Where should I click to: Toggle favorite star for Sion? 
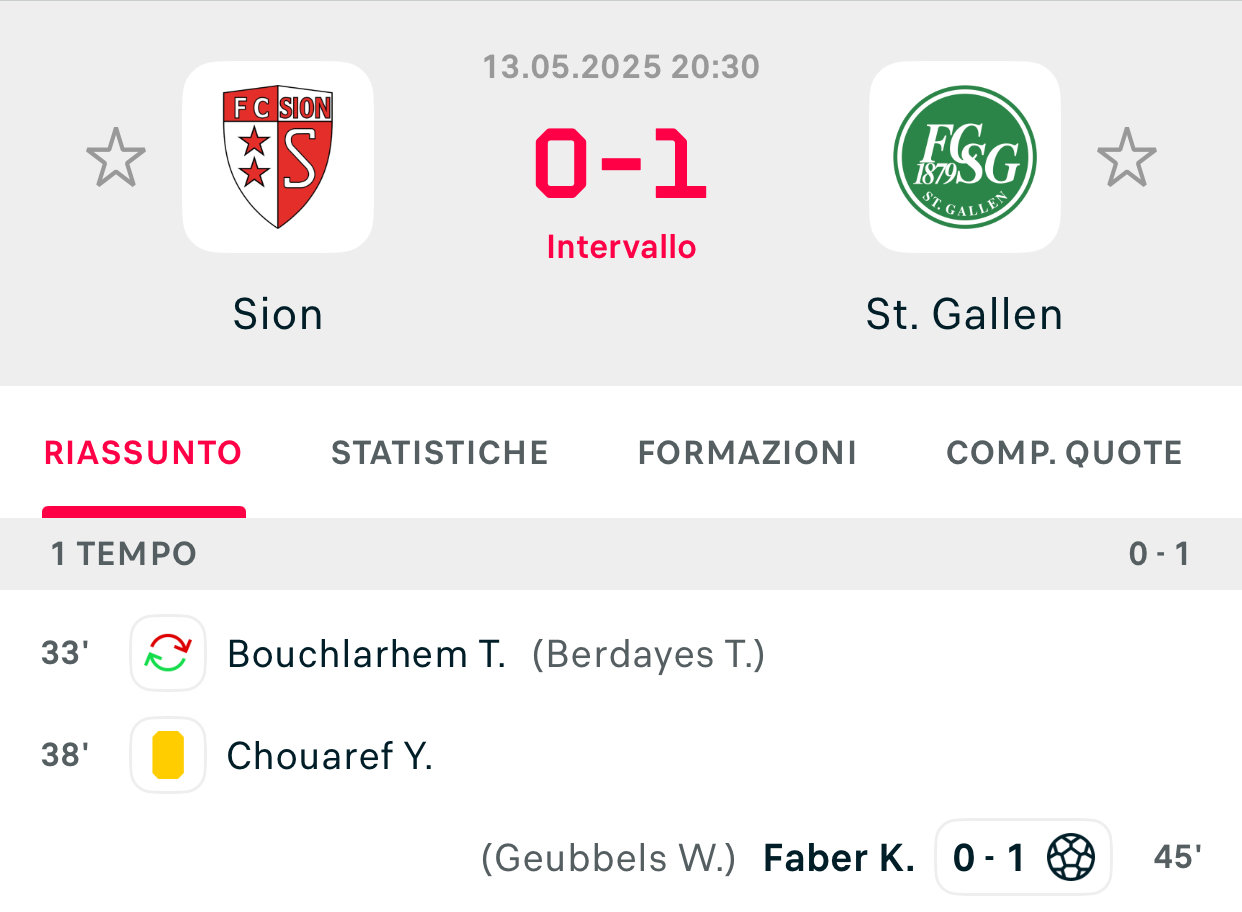pyautogui.click(x=116, y=157)
